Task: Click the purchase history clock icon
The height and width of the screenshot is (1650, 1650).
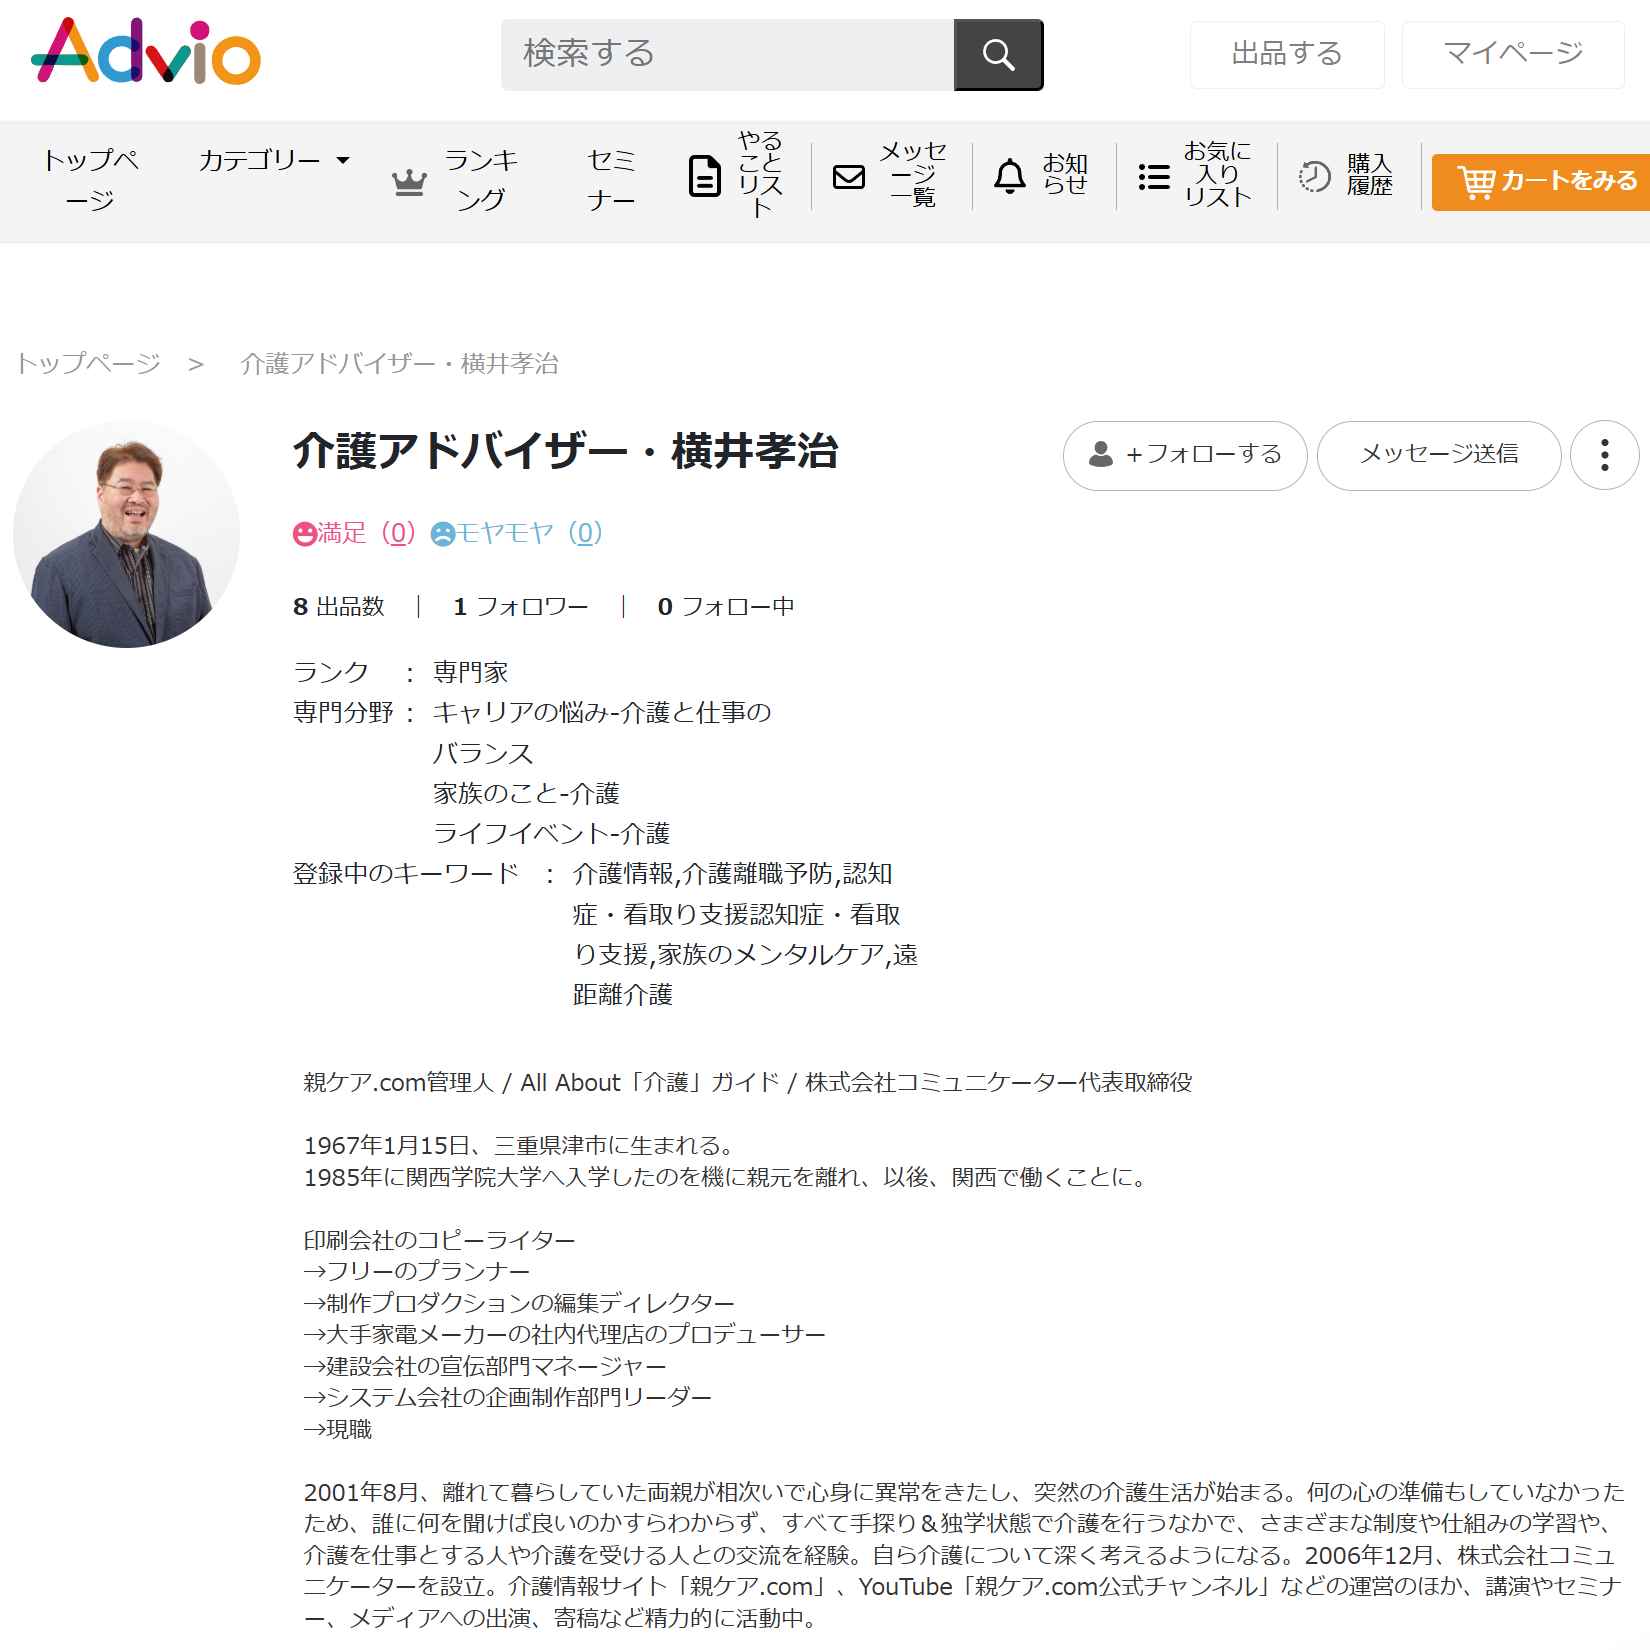Action: (x=1314, y=177)
